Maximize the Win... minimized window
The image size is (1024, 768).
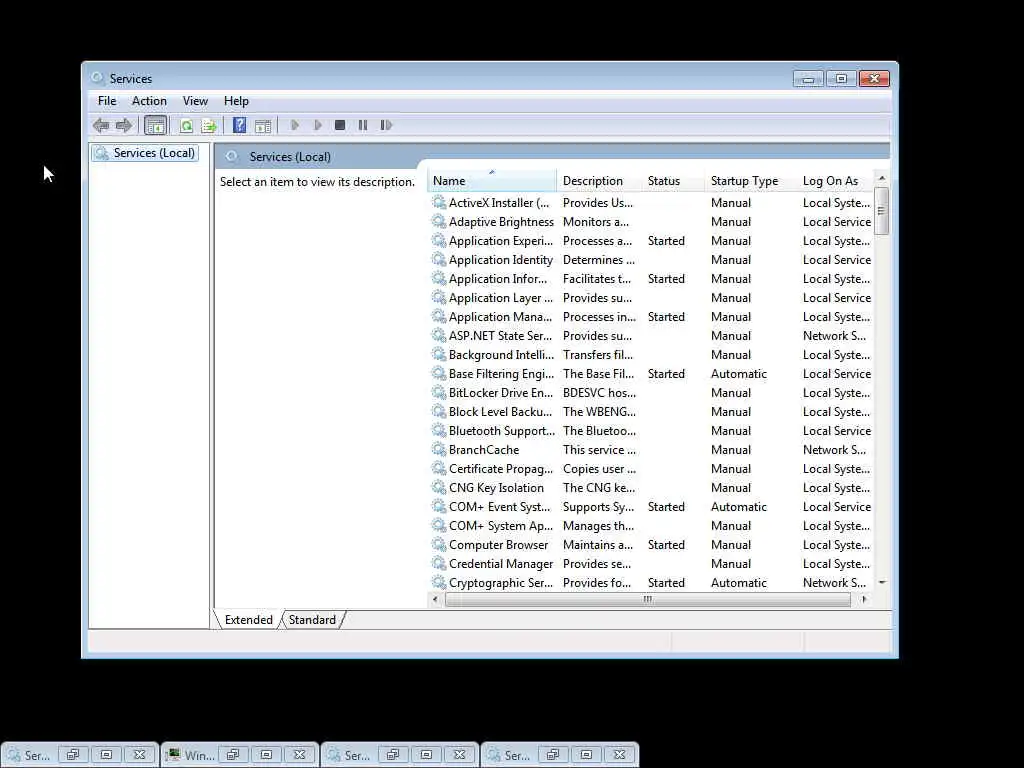pyautogui.click(x=266, y=754)
